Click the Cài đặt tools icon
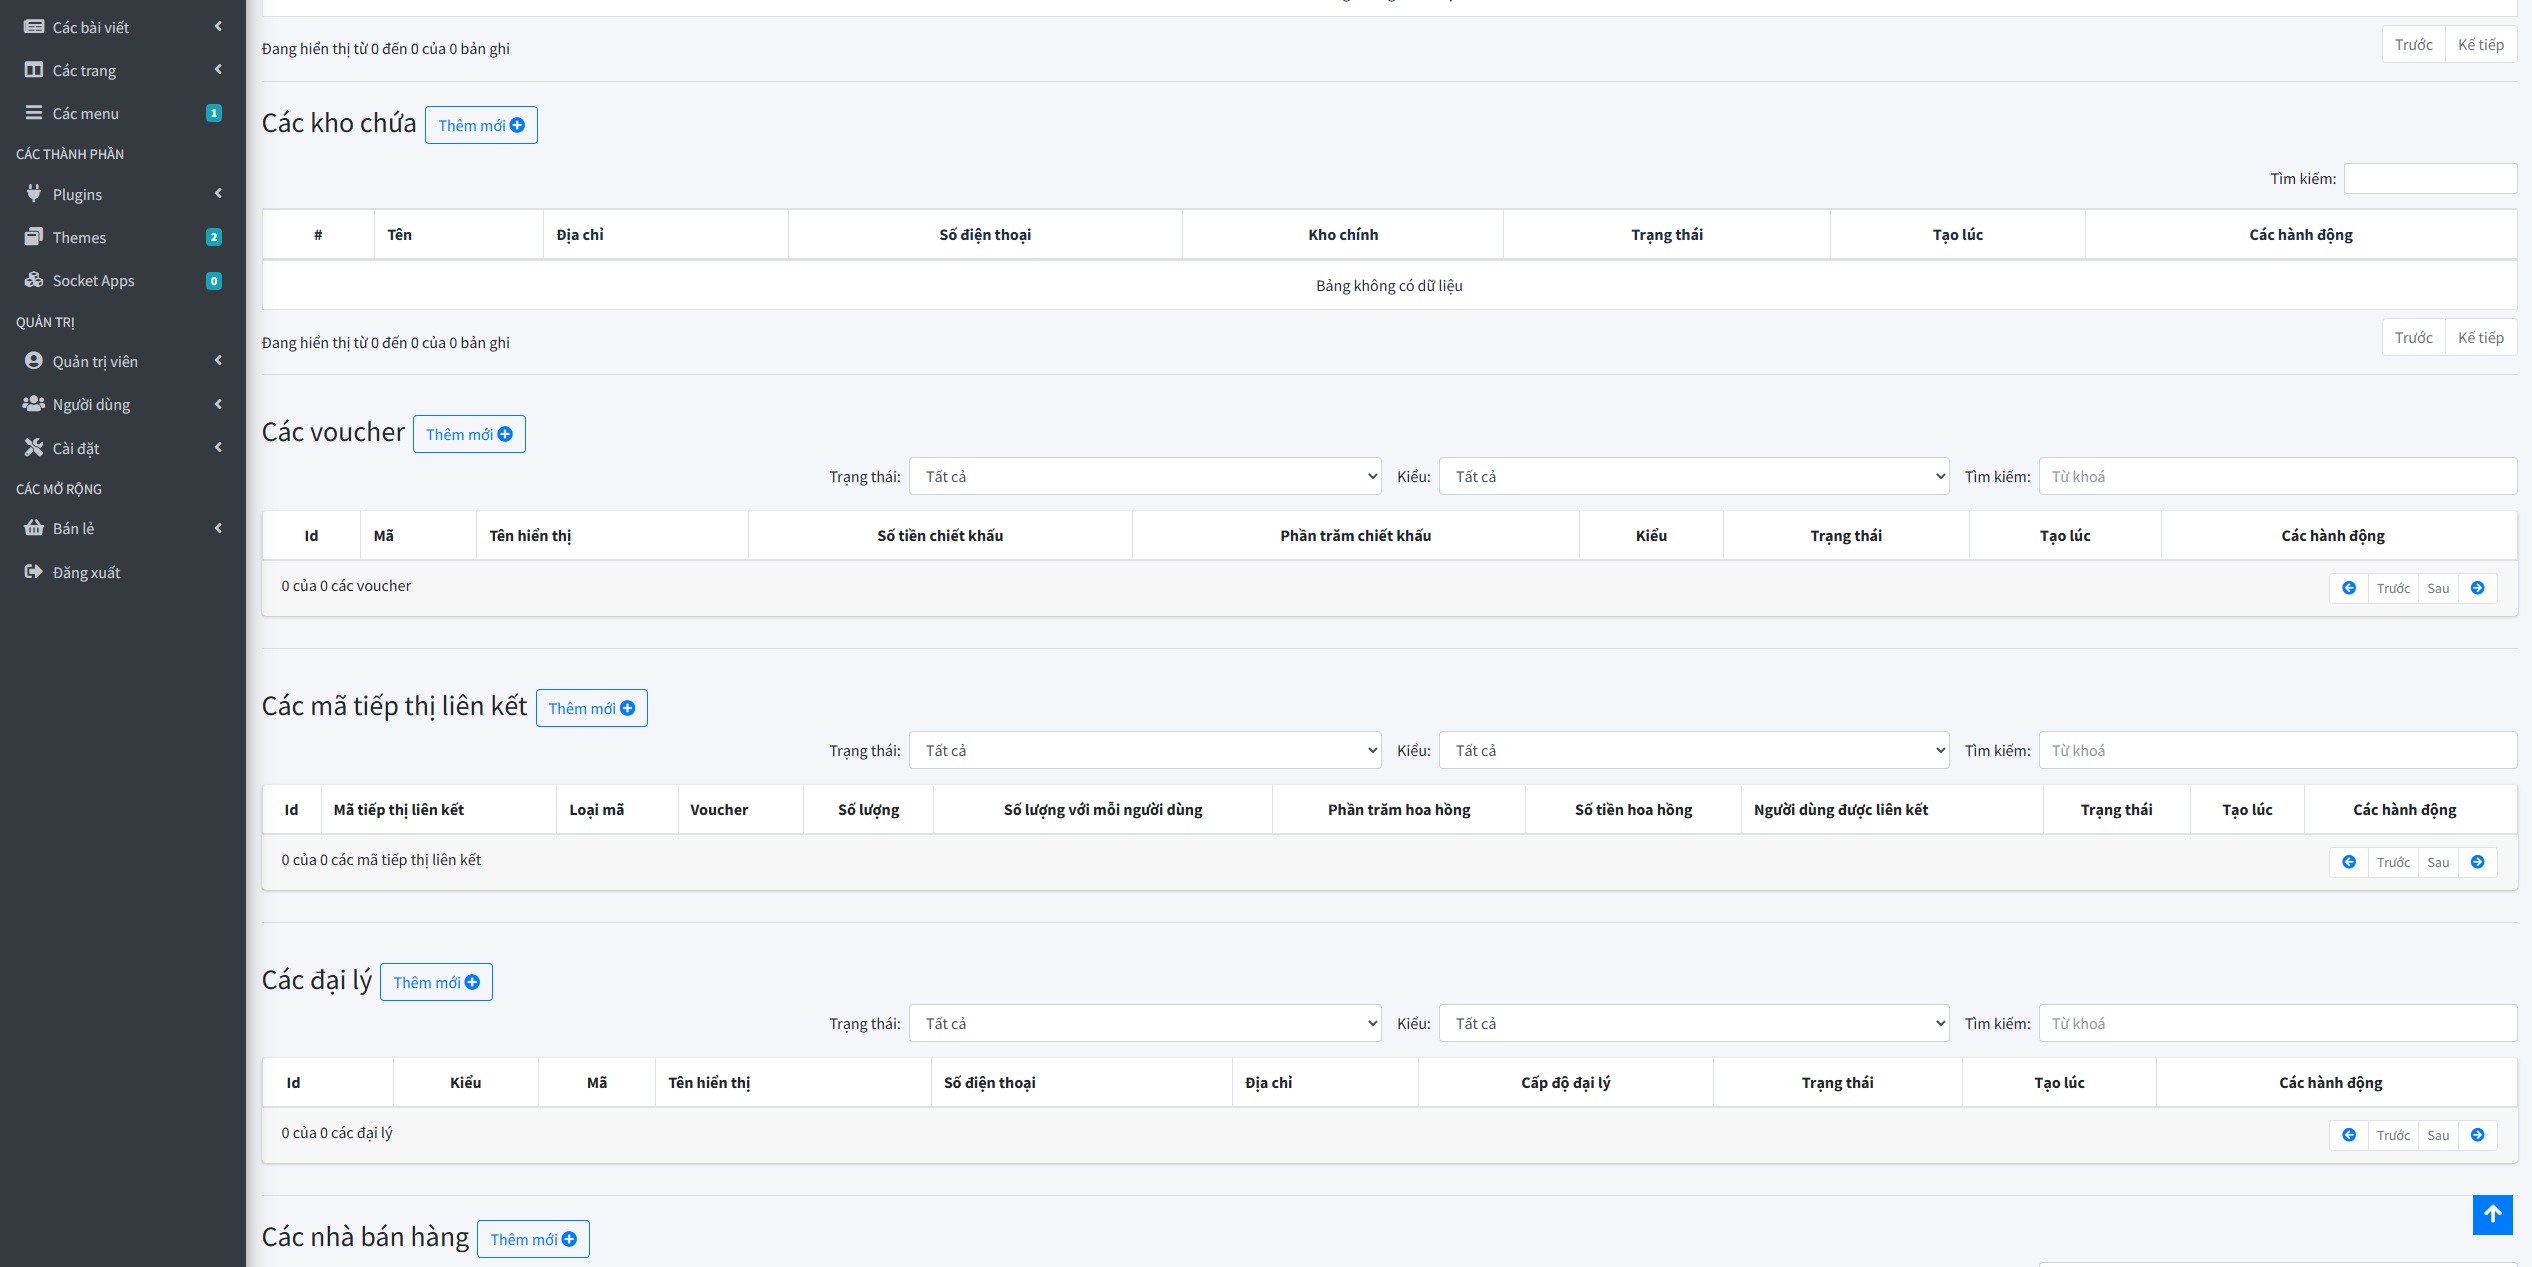Image resolution: width=2532 pixels, height=1267 pixels. tap(34, 448)
